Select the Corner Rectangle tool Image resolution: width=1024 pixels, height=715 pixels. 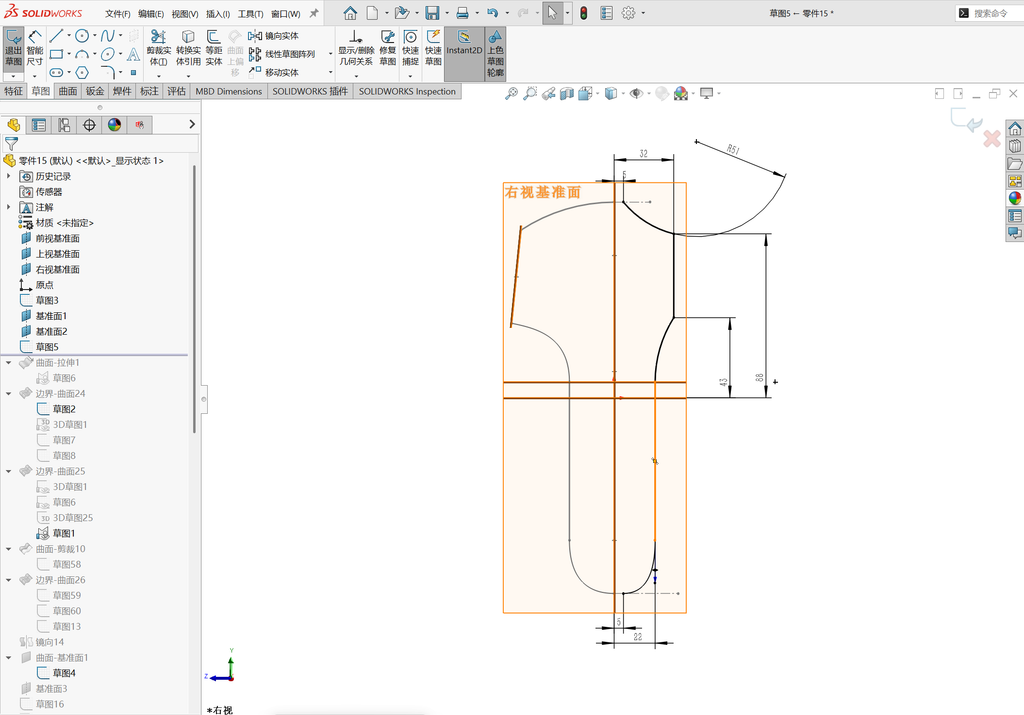coord(56,54)
